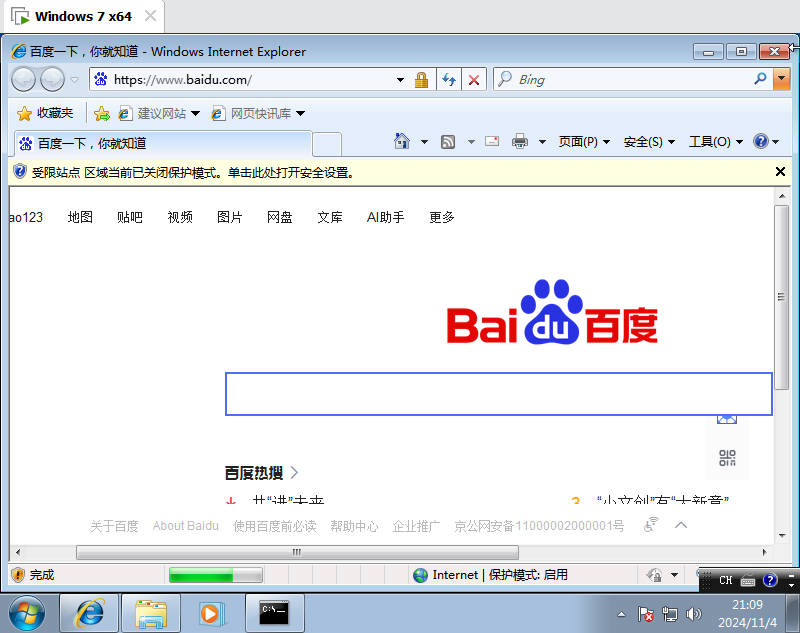
Task: Click the Internet protected mode status
Action: click(491, 575)
